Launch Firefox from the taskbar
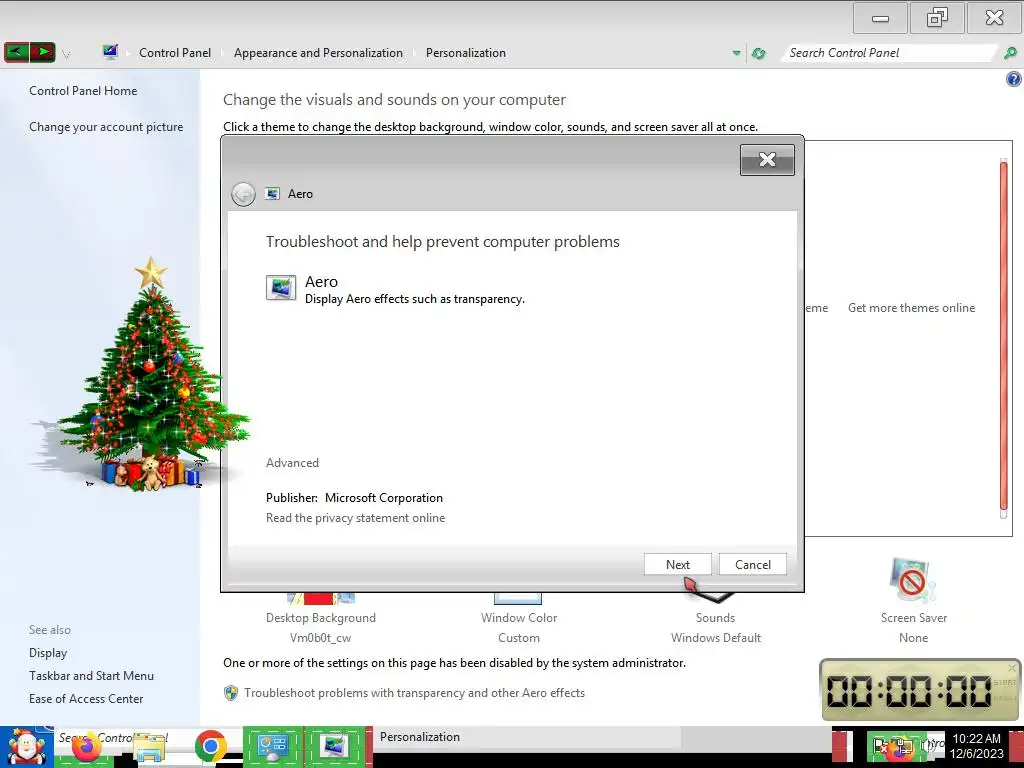The image size is (1024, 768). [85, 748]
